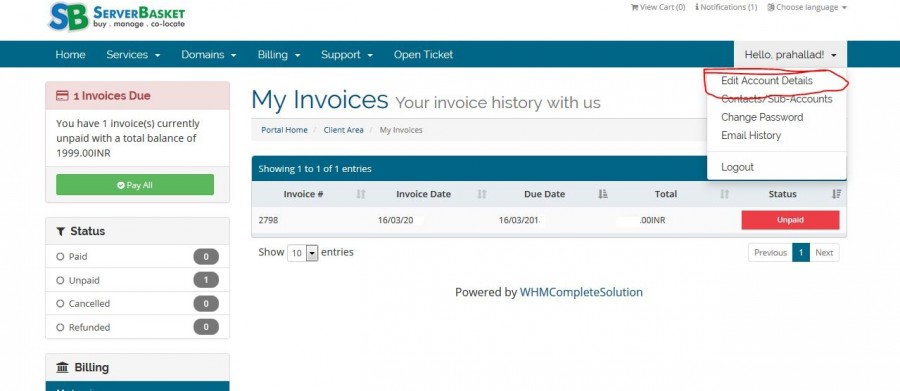Screen dimensions: 900x391
Task: Go to Home in the navigation bar
Action: click(70, 55)
